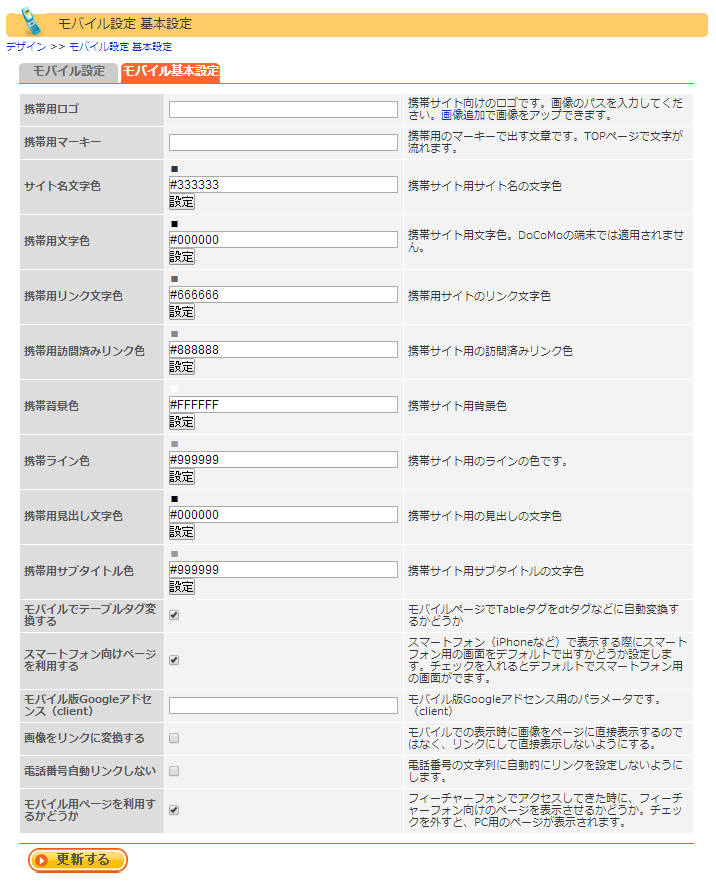This screenshot has height=884, width=716.
Task: Edit the サイト名文字色 #333333 field
Action: point(283,184)
